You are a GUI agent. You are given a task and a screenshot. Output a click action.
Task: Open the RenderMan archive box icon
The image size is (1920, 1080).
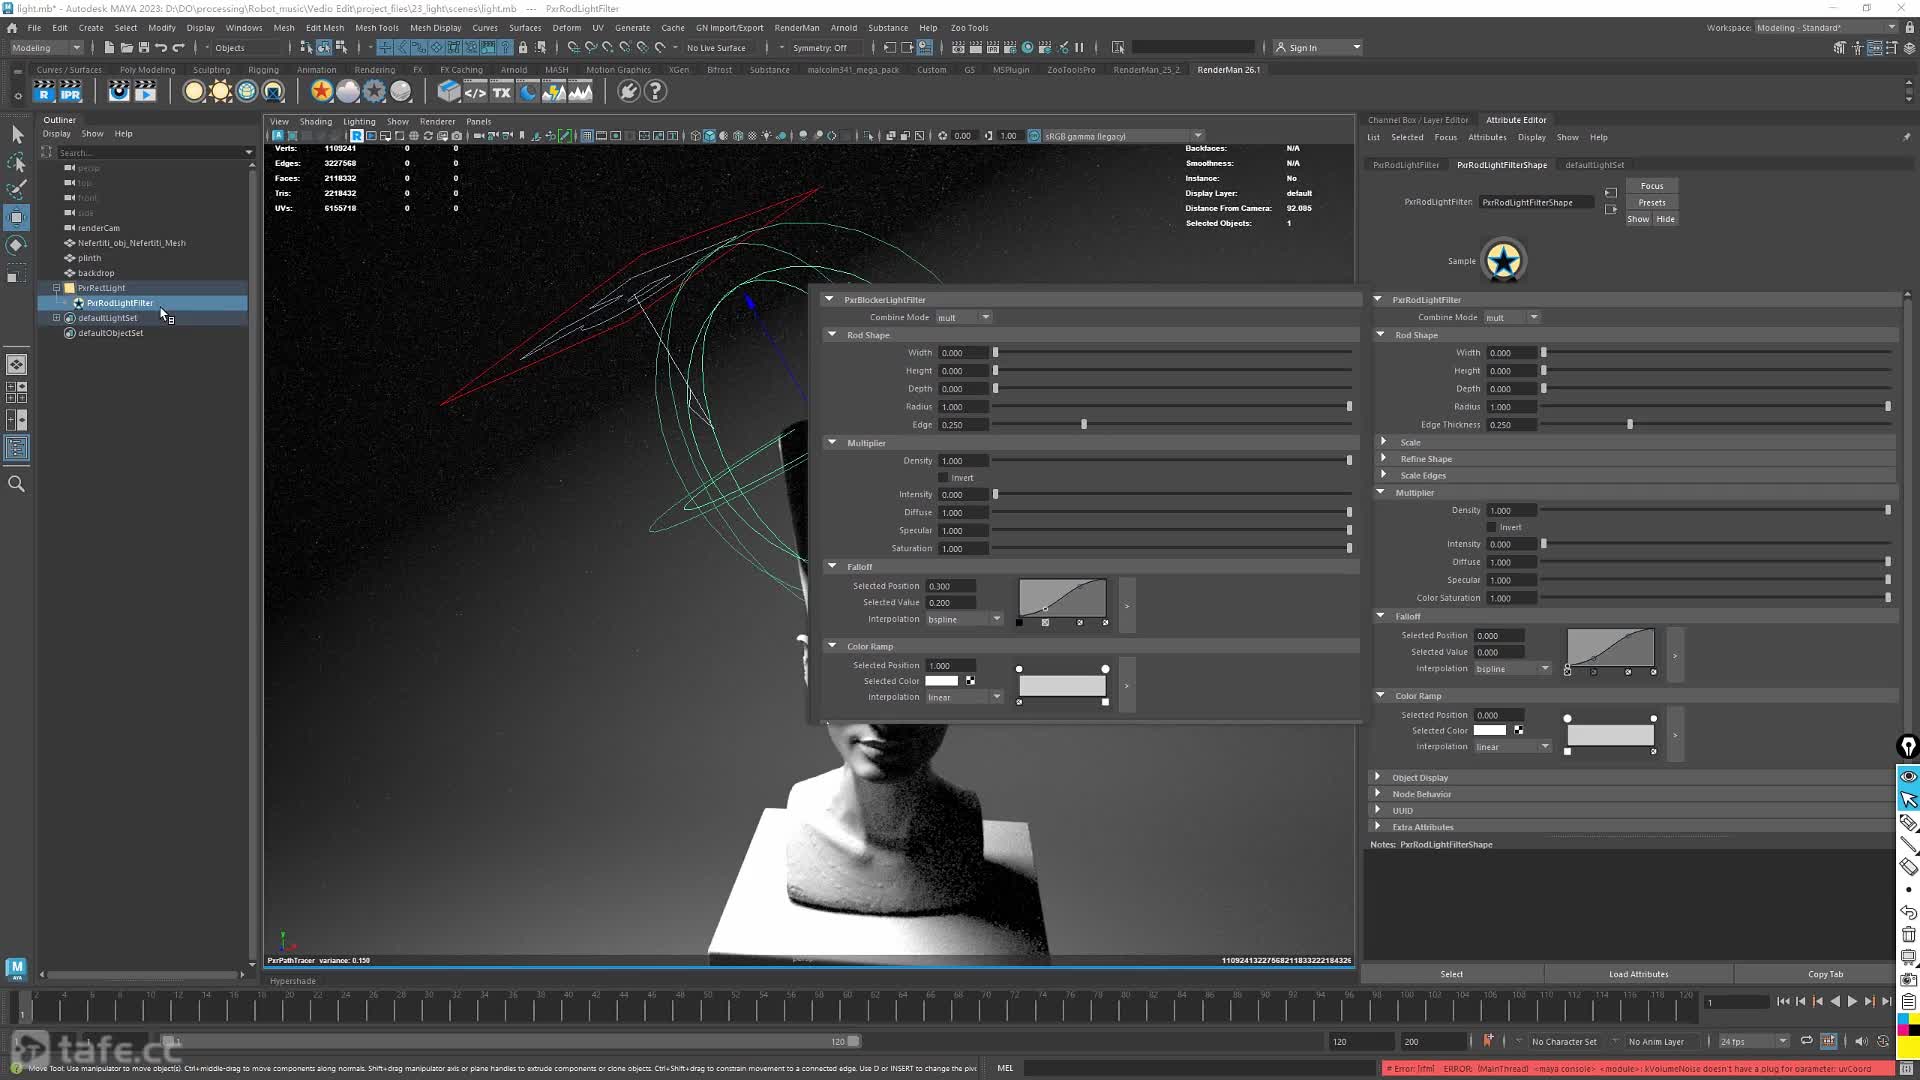tap(449, 92)
